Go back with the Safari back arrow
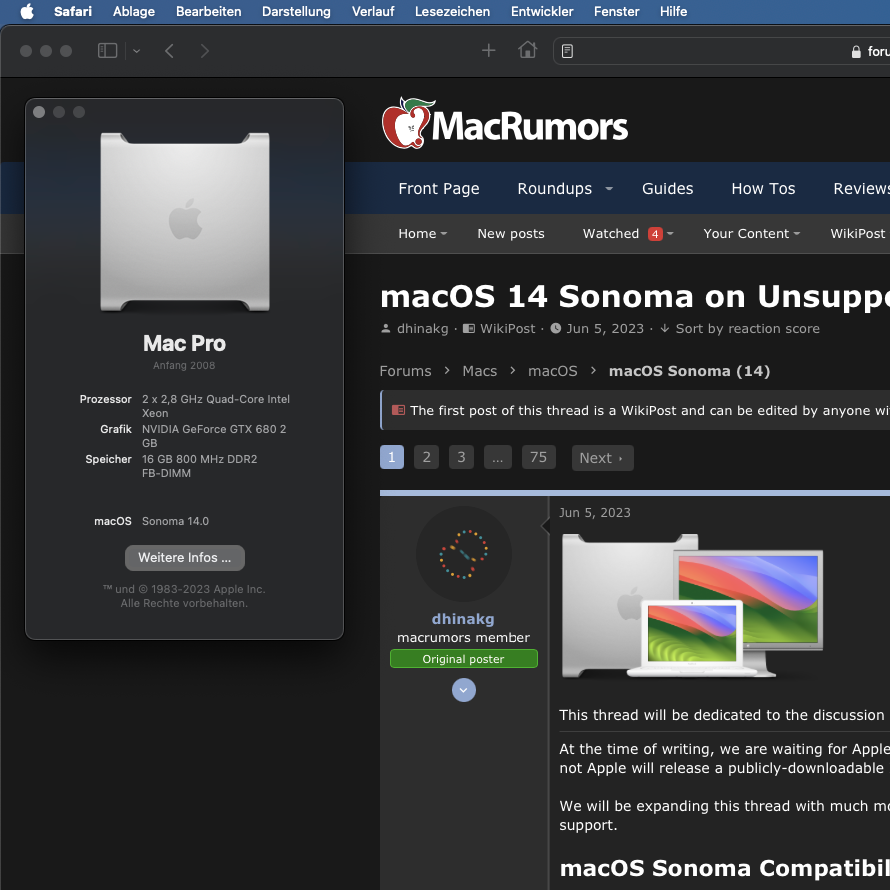The height and width of the screenshot is (890, 890). tap(169, 51)
